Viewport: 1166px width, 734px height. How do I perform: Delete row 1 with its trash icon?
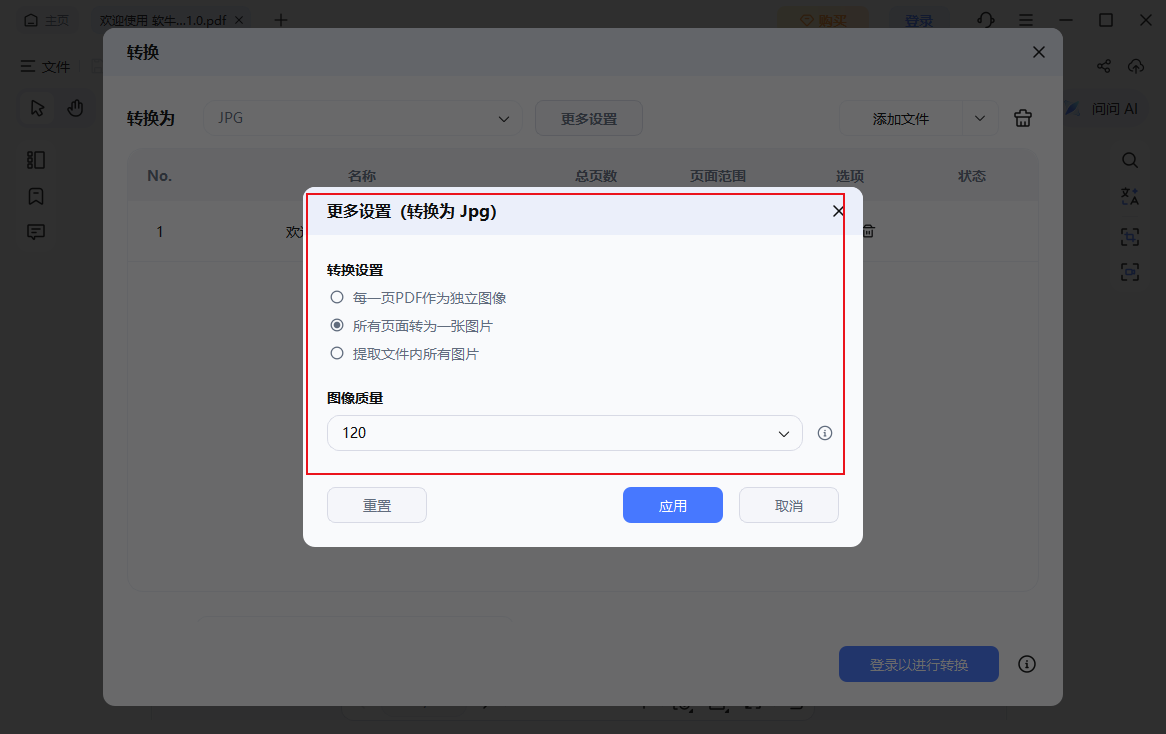pos(868,231)
